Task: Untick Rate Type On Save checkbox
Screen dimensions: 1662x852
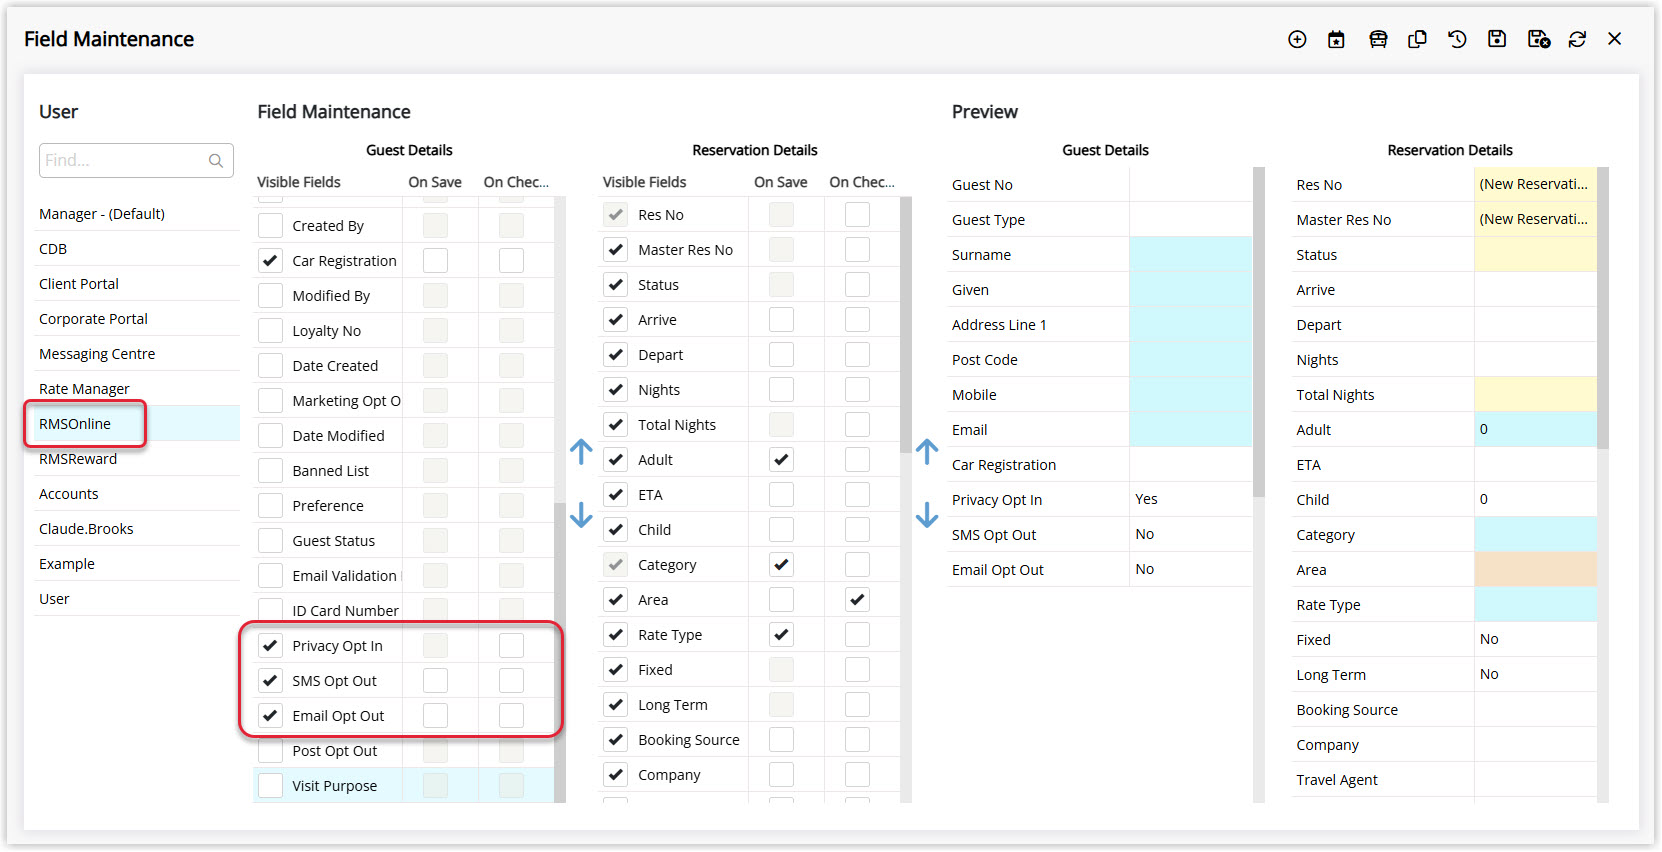Action: [x=781, y=635]
